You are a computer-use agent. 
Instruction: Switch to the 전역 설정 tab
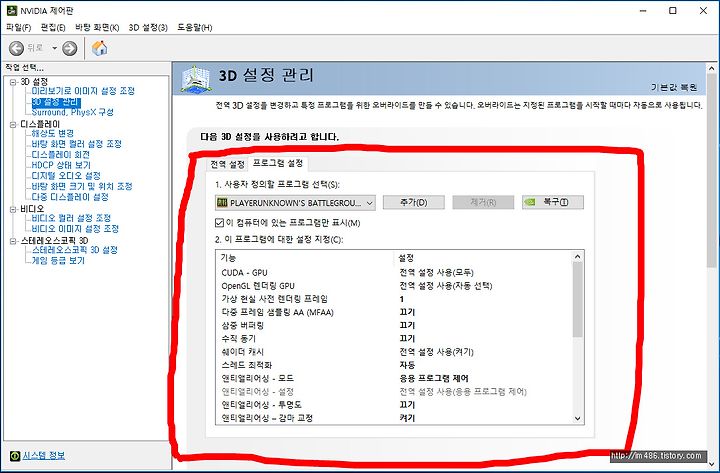[x=227, y=164]
